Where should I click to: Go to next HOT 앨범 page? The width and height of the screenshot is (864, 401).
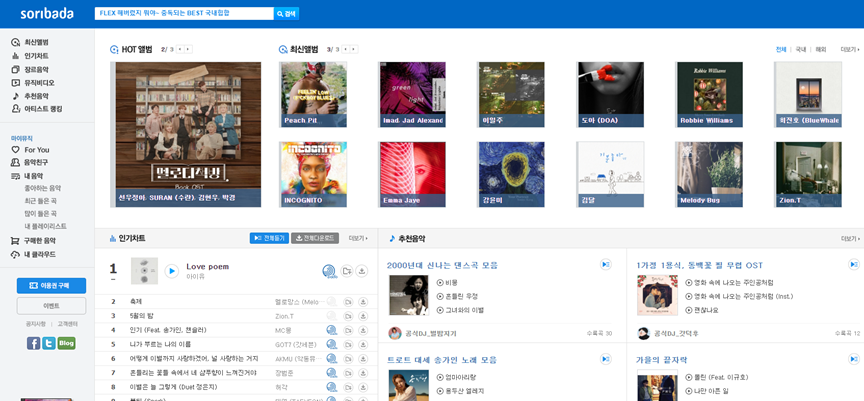pyautogui.click(x=188, y=50)
